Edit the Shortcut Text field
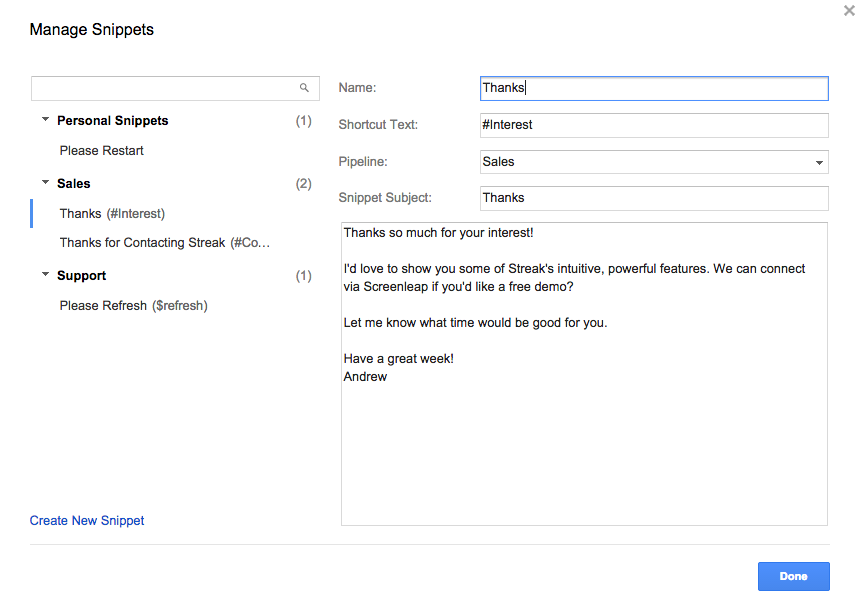Image resolution: width=861 pixels, height=609 pixels. click(654, 125)
